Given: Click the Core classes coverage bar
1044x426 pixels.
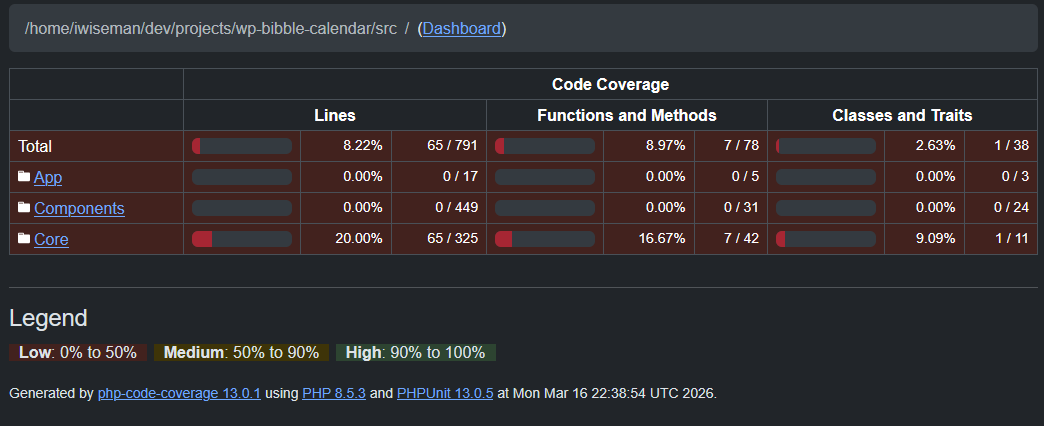Looking at the screenshot, I should click(826, 239).
